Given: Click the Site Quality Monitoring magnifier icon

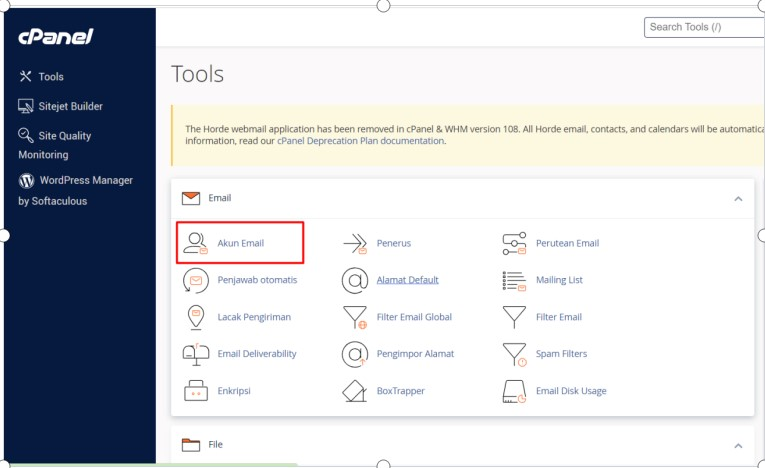Looking at the screenshot, I should coord(25,135).
